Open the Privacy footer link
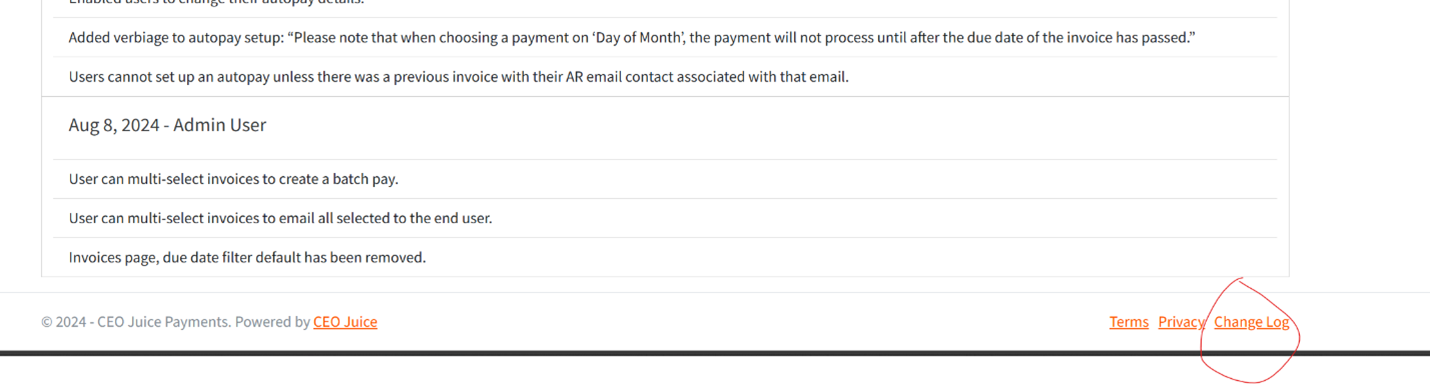1430x384 pixels. (1181, 322)
